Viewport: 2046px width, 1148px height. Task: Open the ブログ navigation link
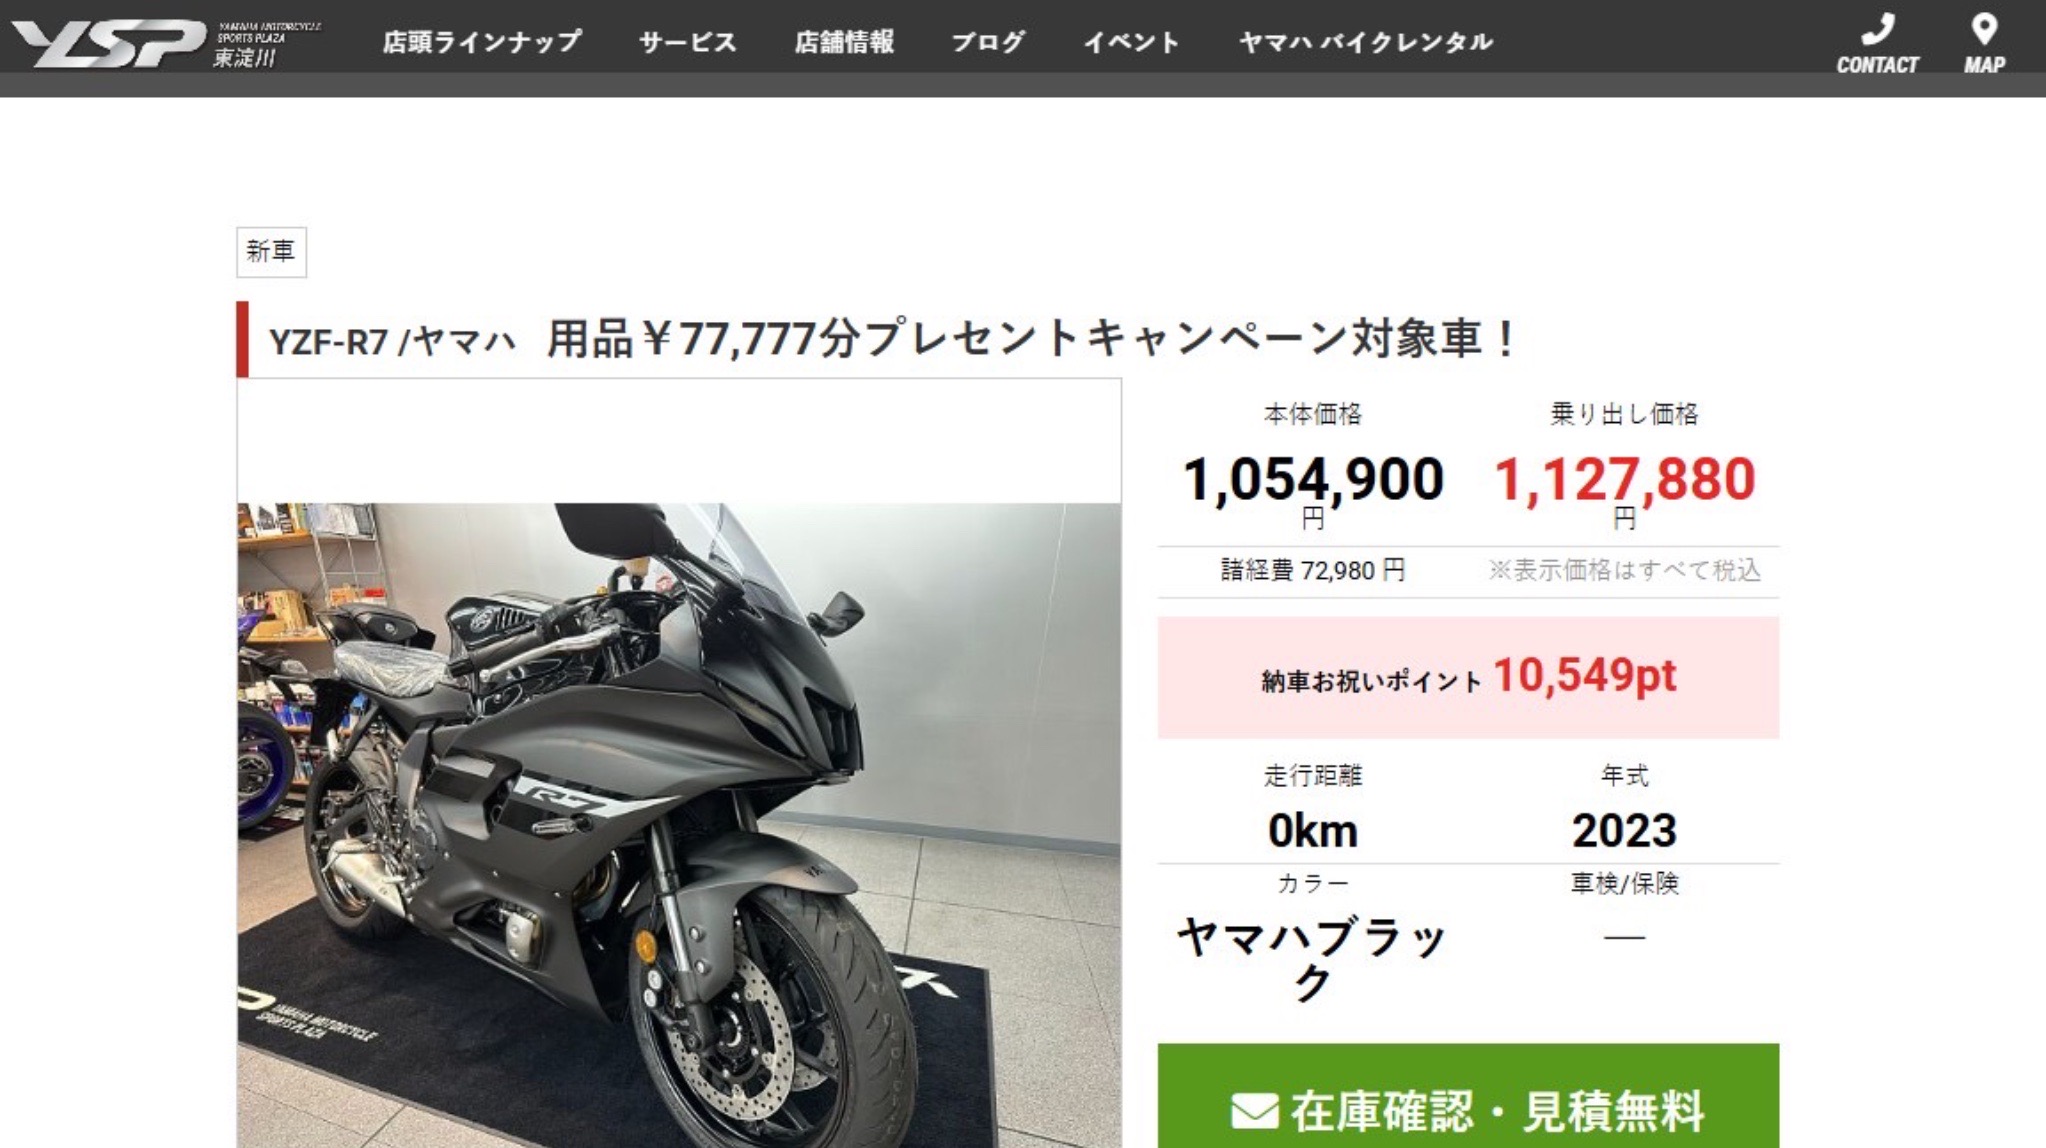[x=988, y=42]
